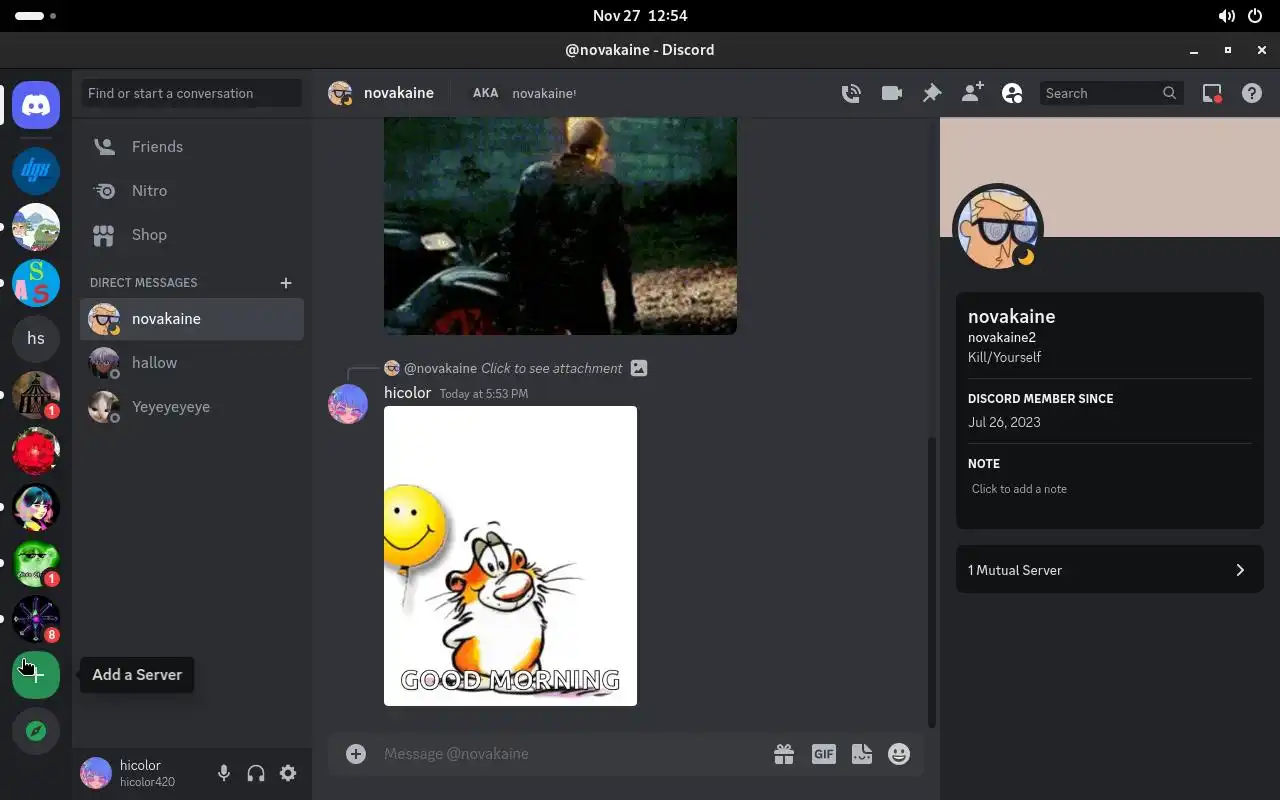Show pinned messages

pos(932,93)
